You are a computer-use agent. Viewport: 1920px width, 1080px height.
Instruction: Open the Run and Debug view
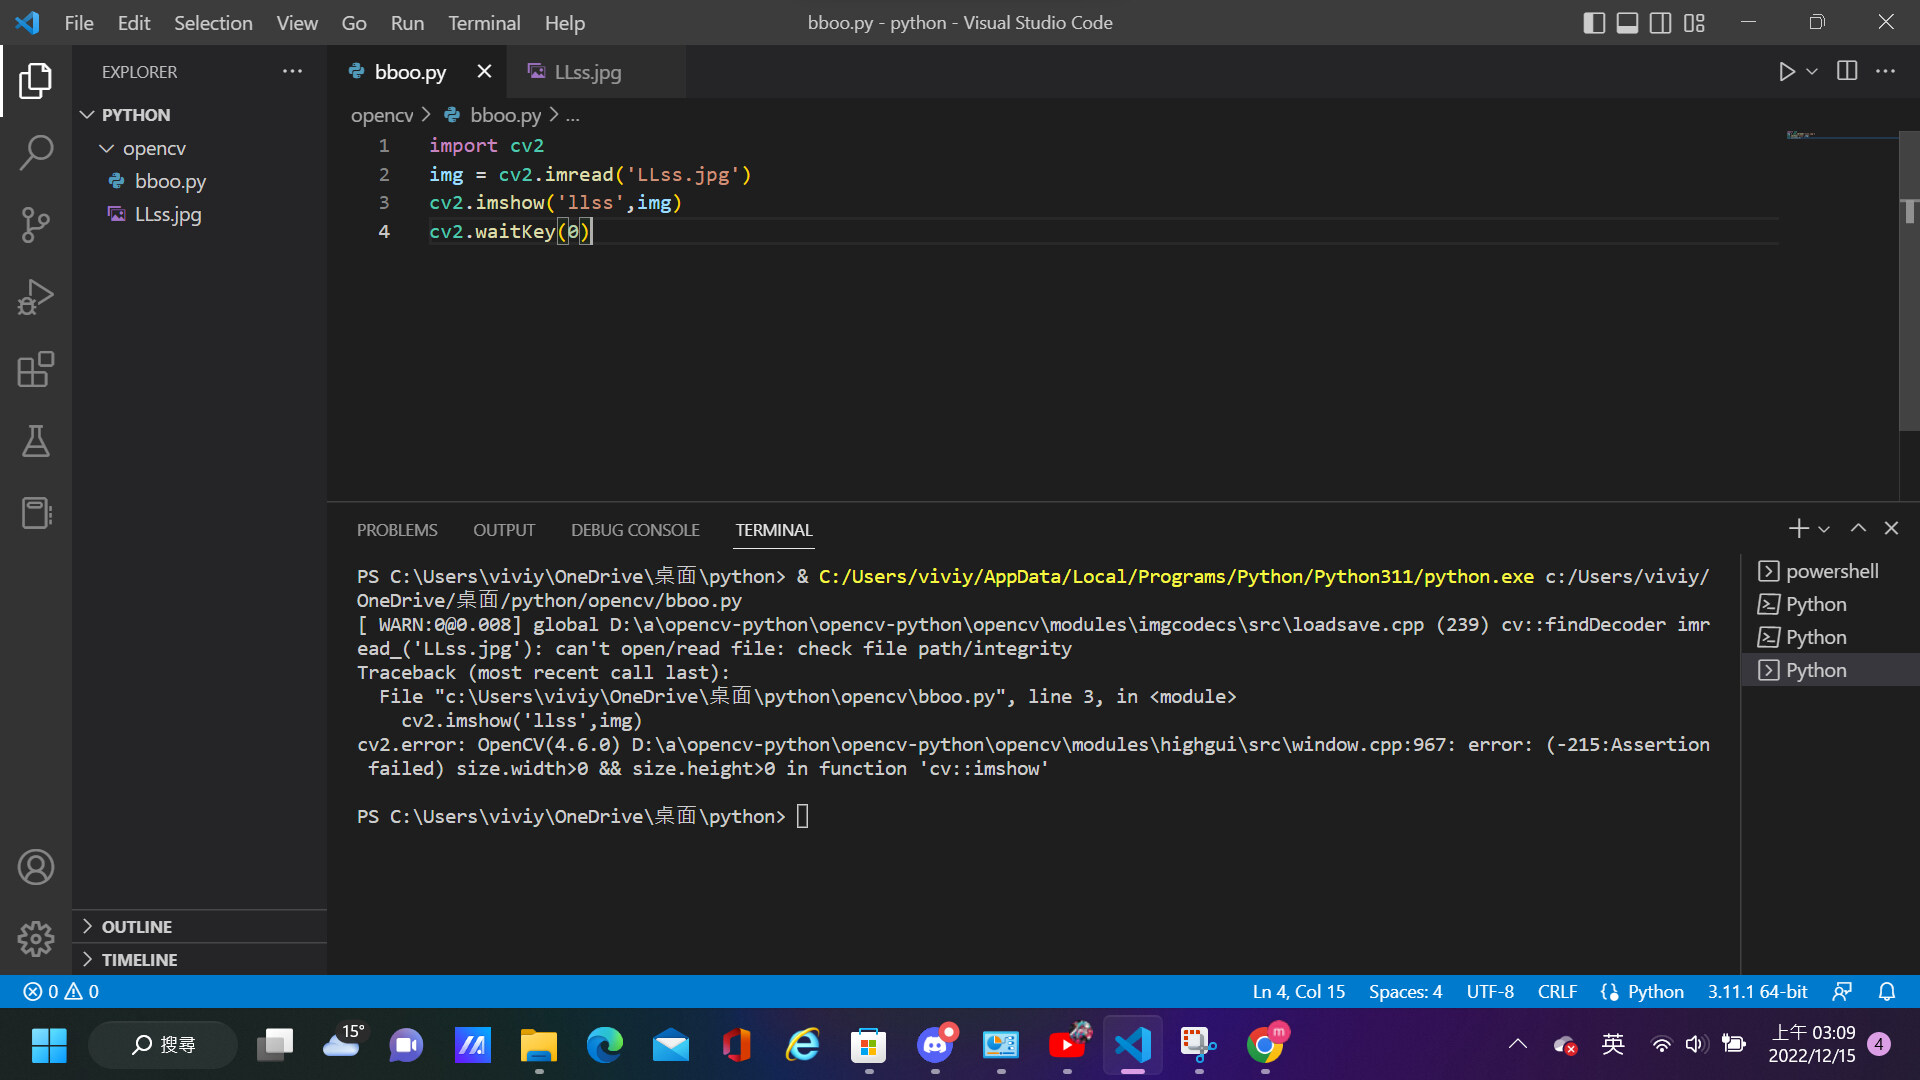(36, 297)
